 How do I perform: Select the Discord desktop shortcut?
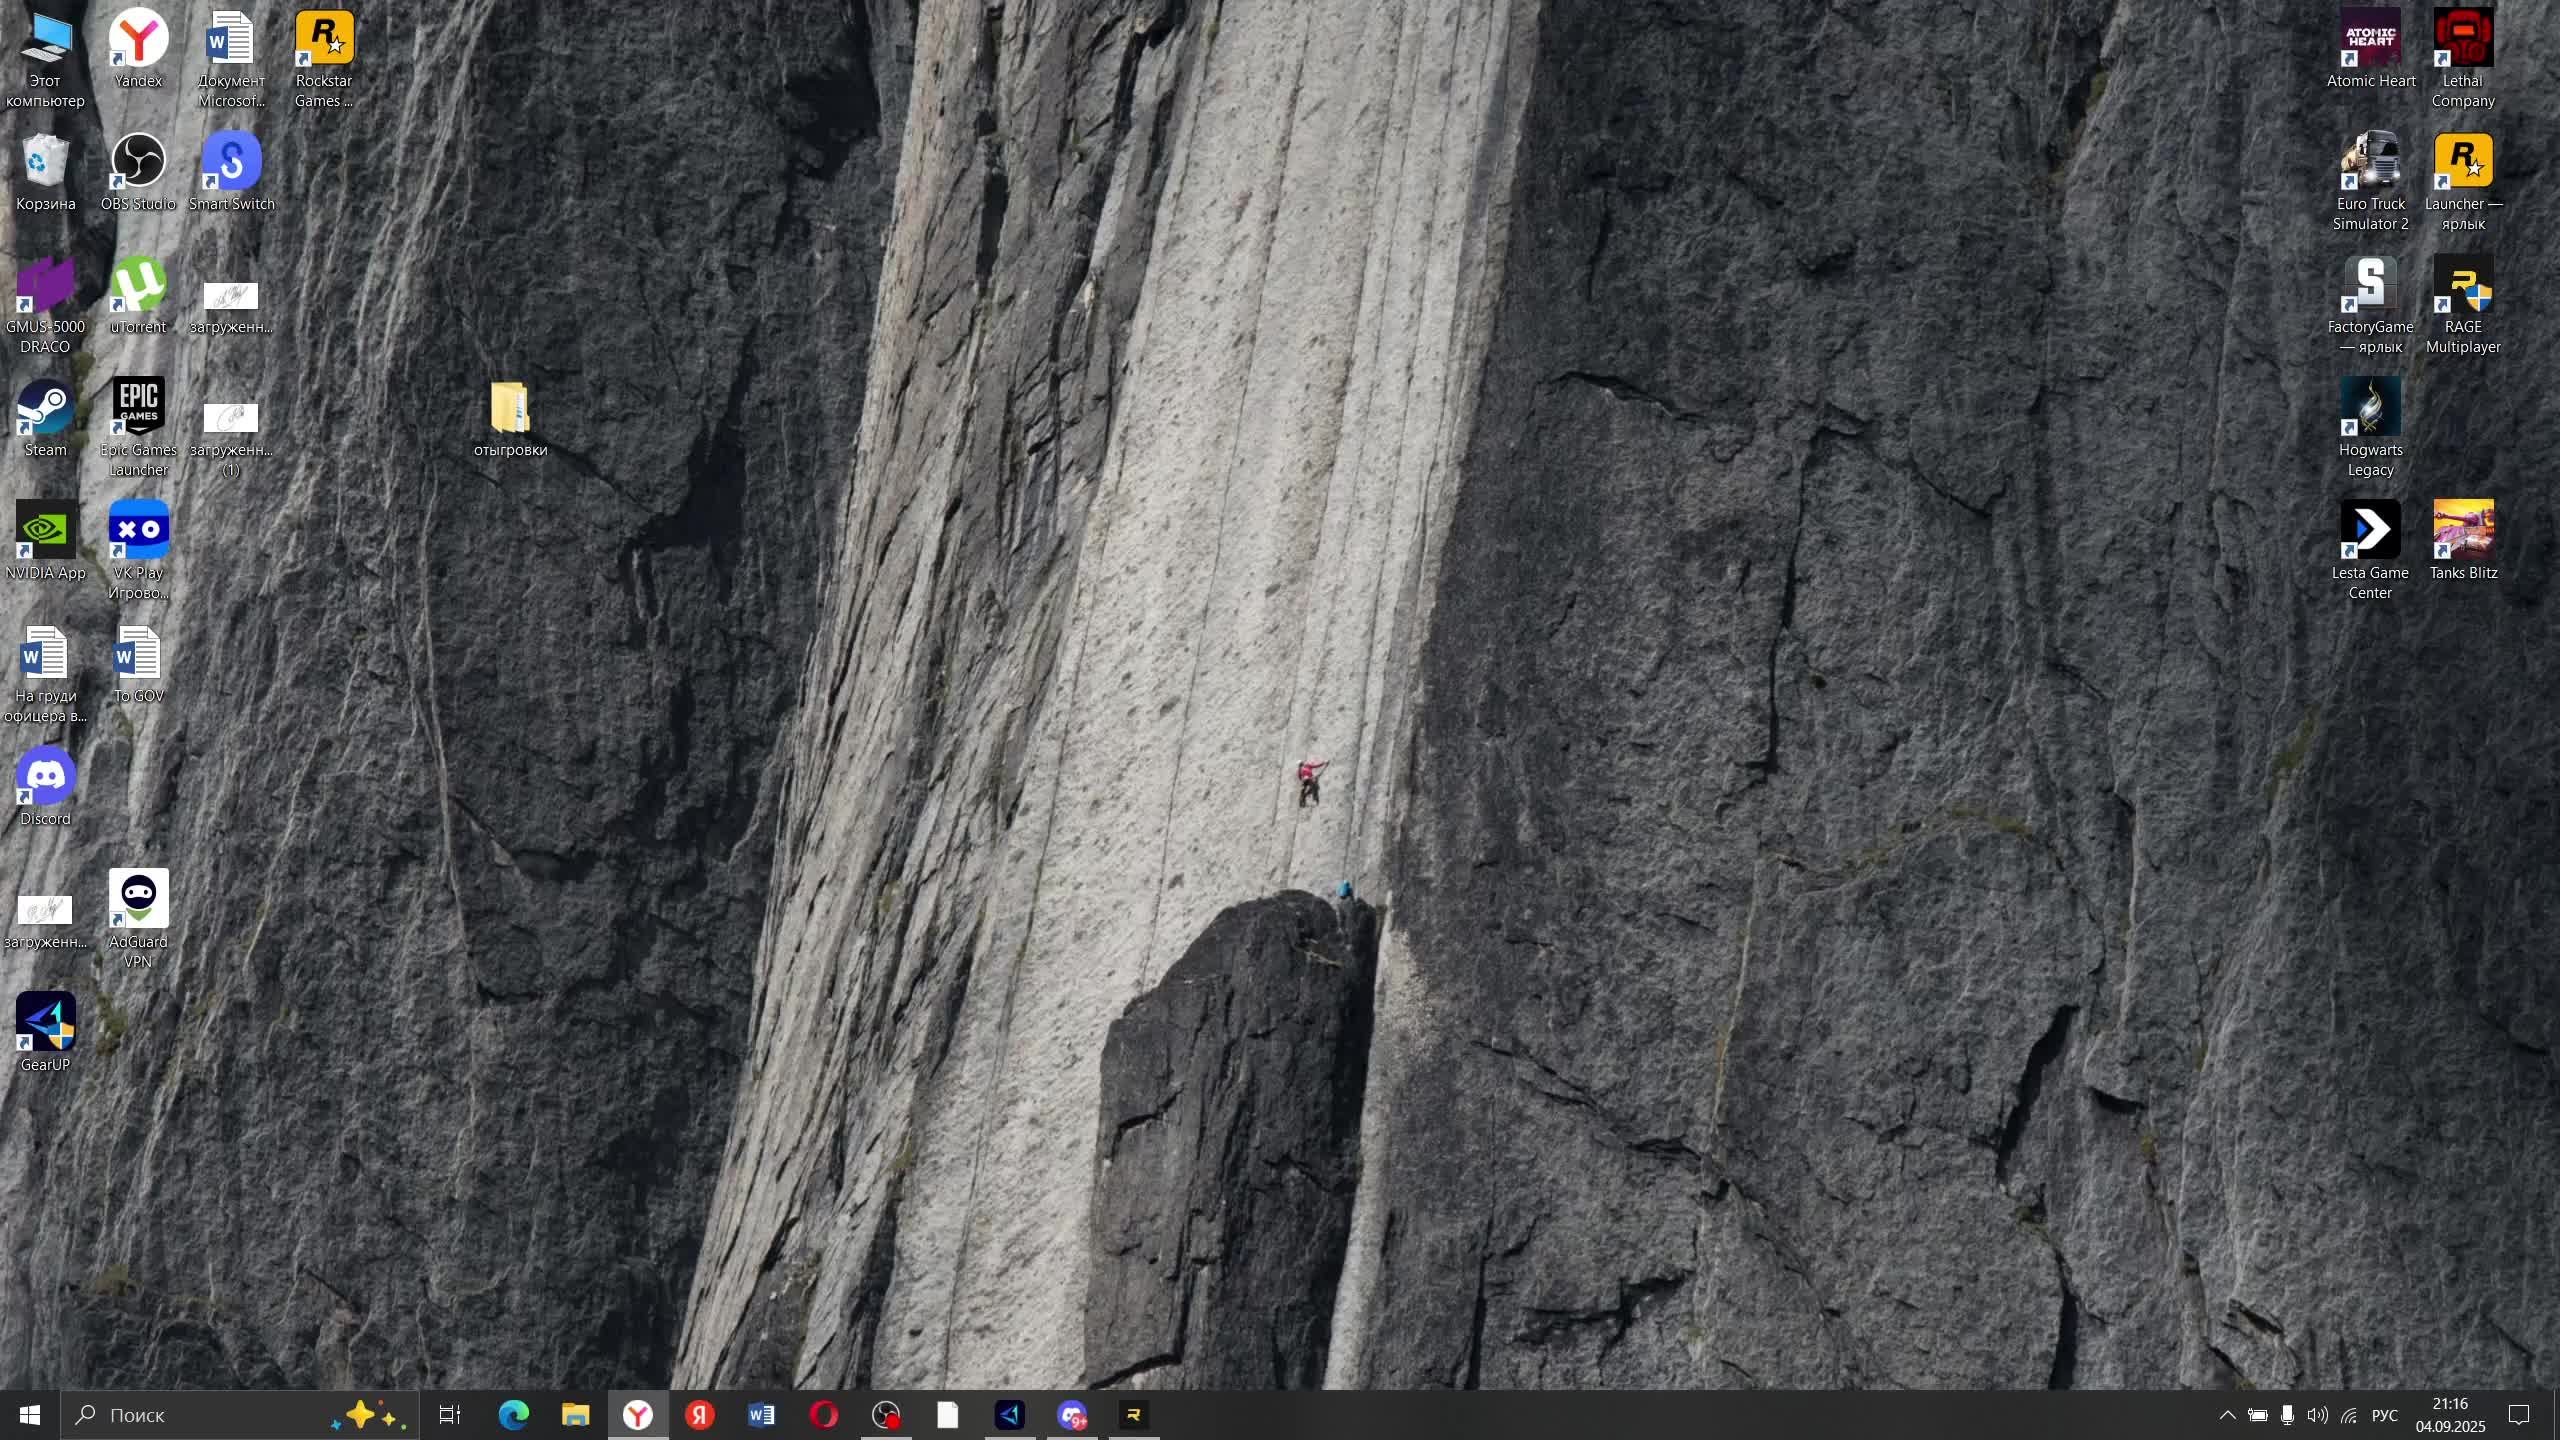click(x=45, y=777)
